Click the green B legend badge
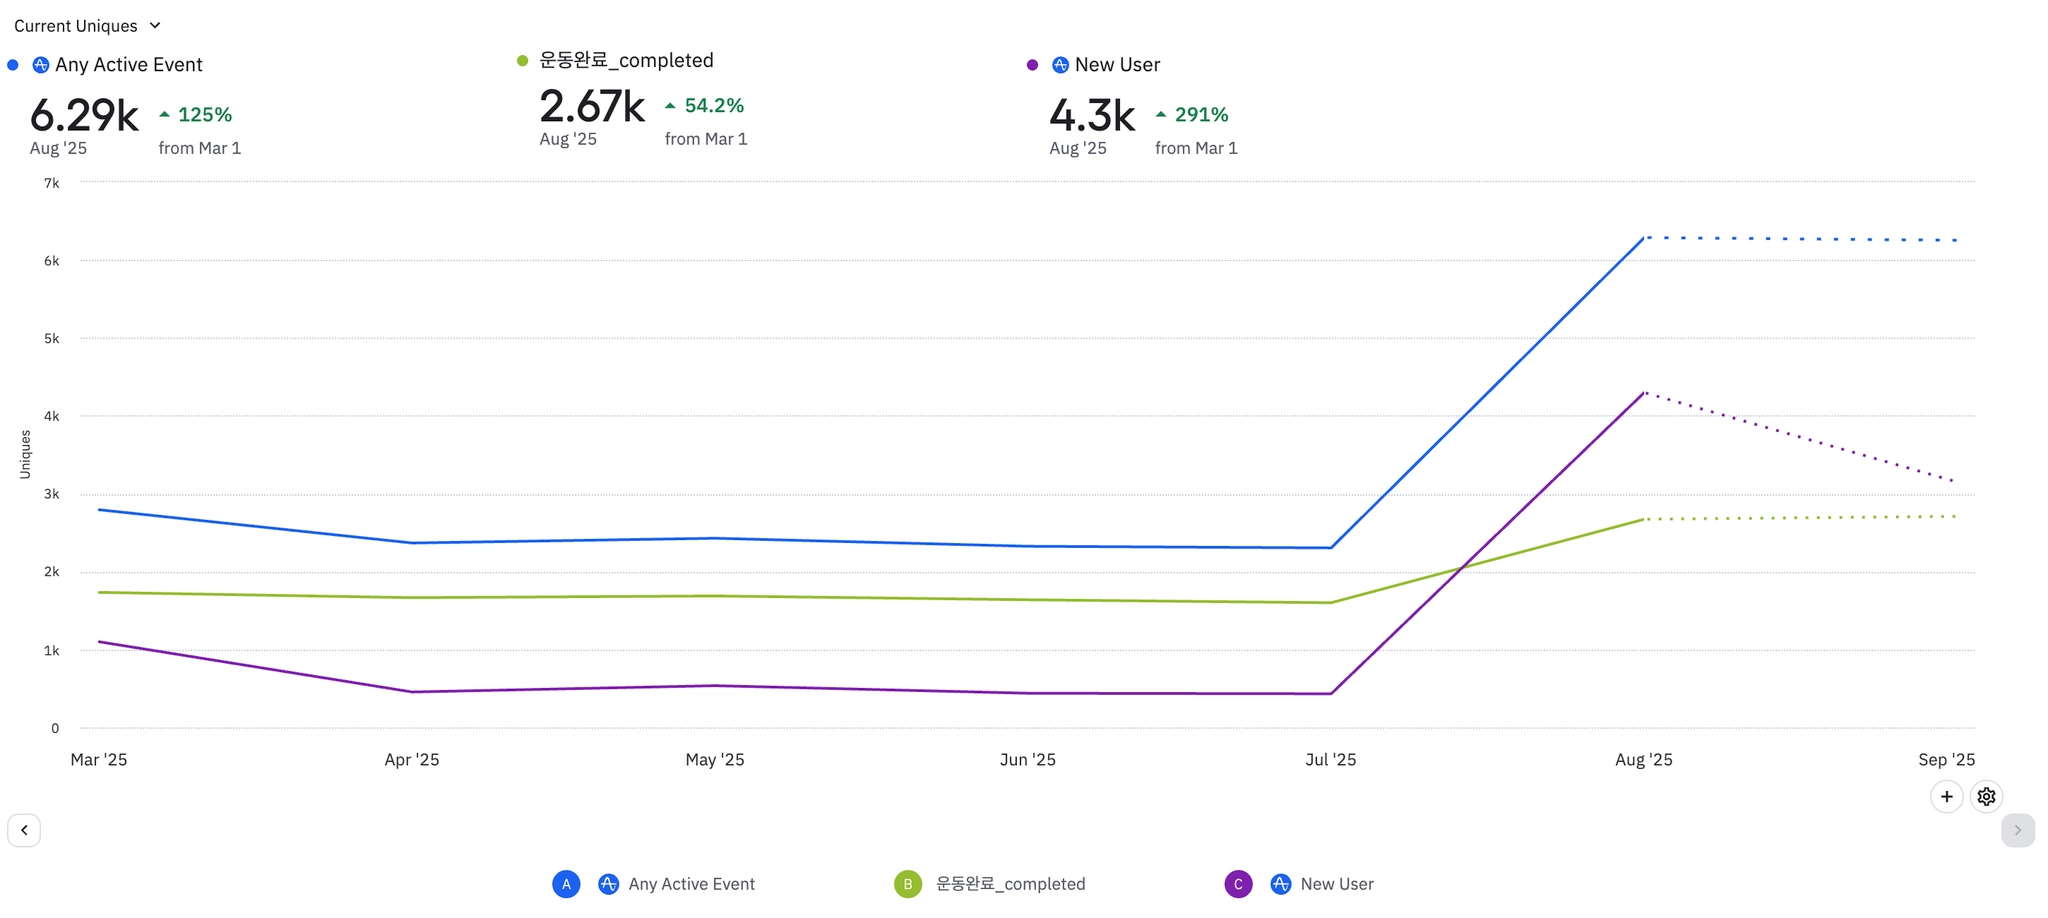Screen dimensions: 2048x918 pos(908,884)
